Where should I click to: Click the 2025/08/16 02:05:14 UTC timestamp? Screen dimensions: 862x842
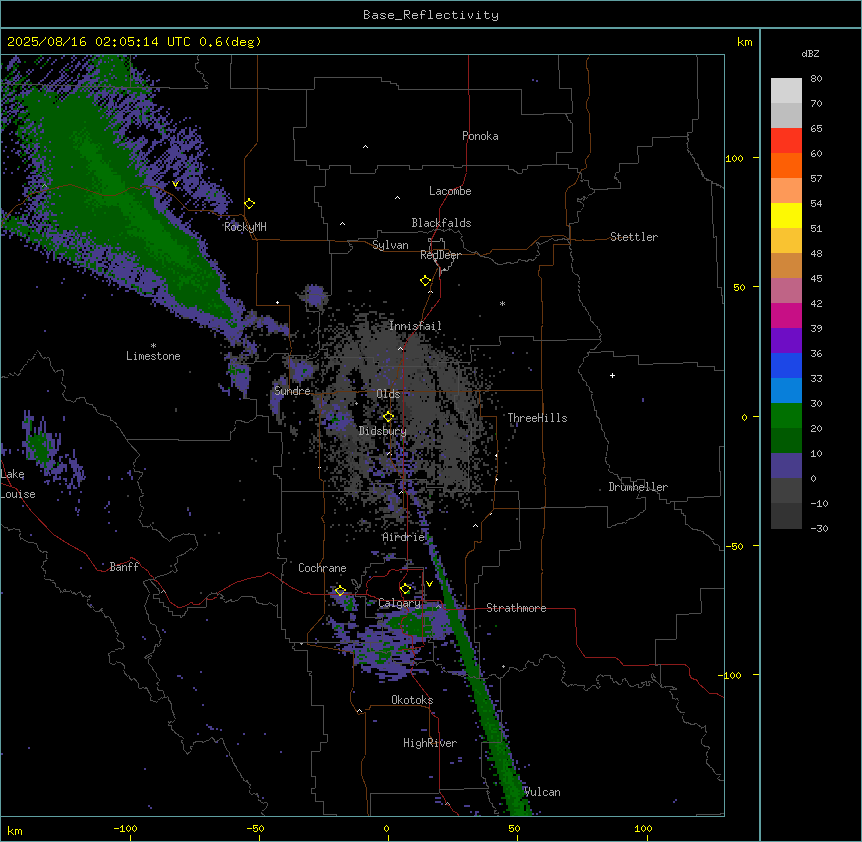click(x=98, y=42)
